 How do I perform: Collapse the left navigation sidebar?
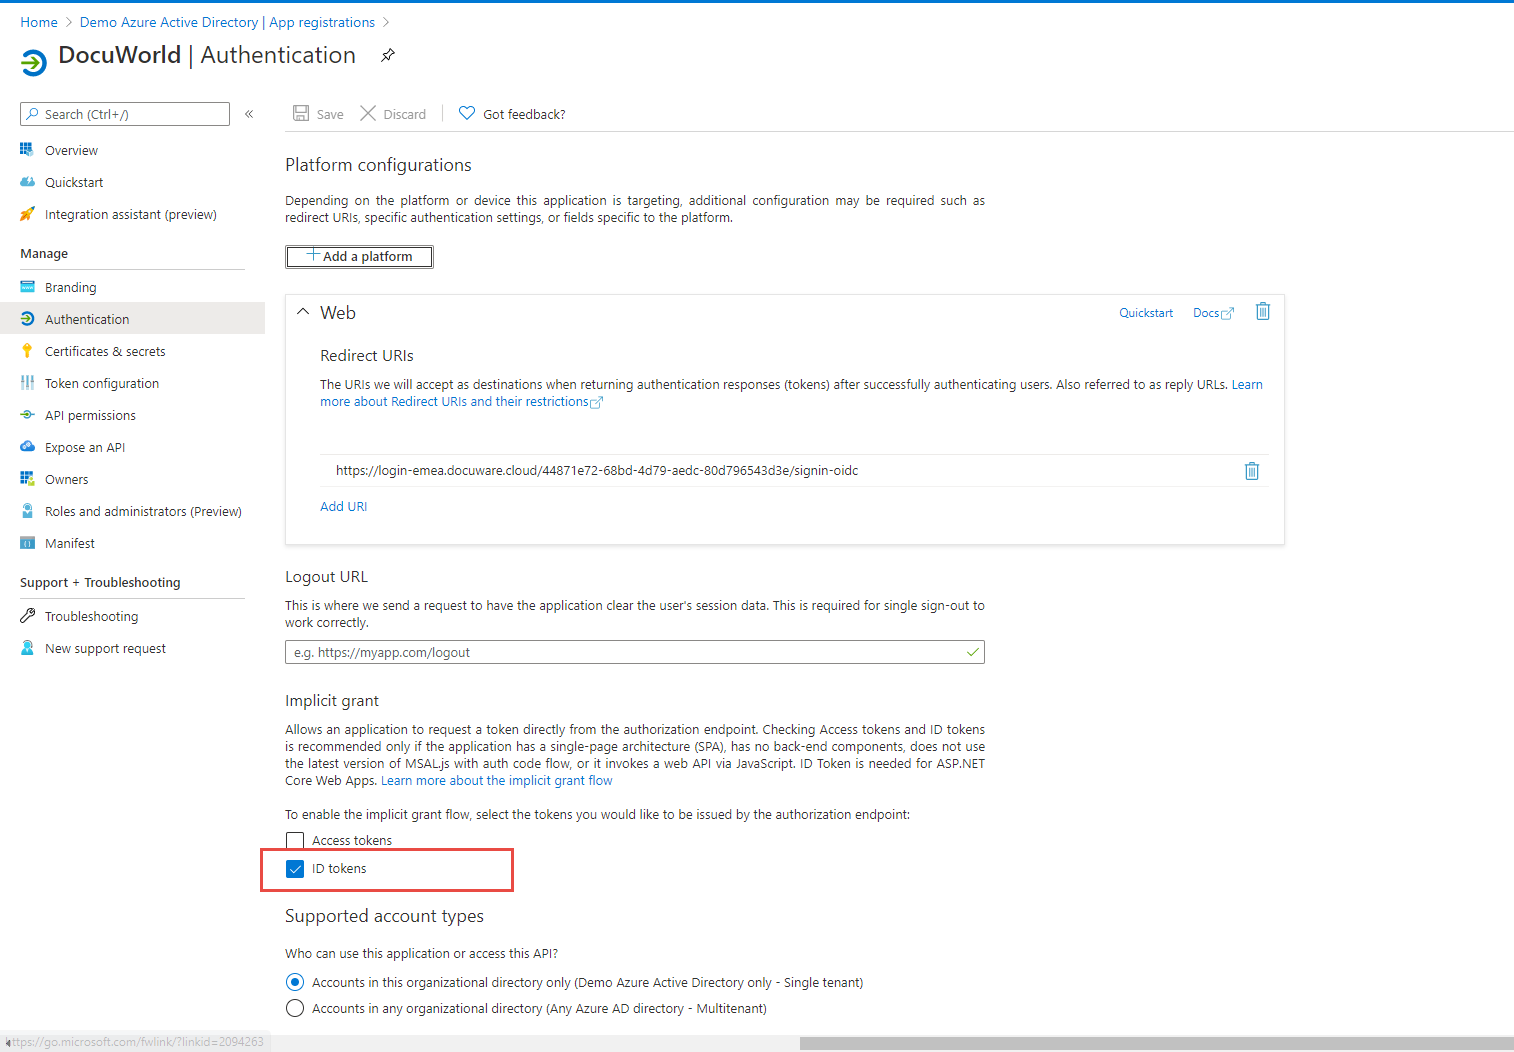click(249, 113)
